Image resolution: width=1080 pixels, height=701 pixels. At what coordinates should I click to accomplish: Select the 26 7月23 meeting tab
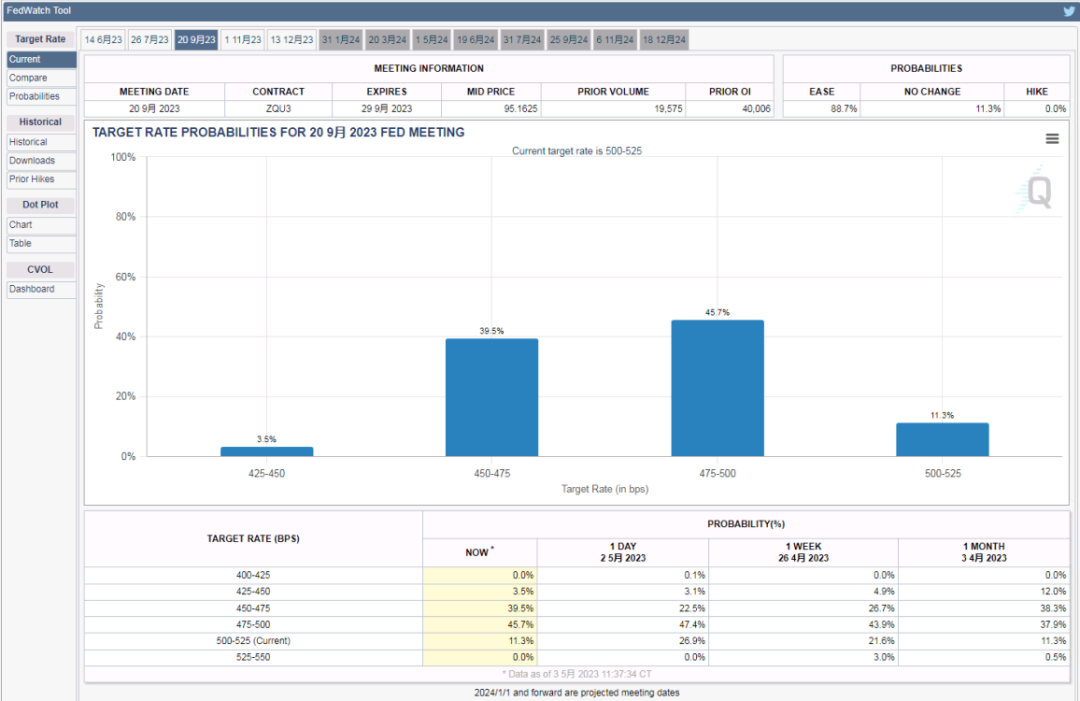(149, 40)
